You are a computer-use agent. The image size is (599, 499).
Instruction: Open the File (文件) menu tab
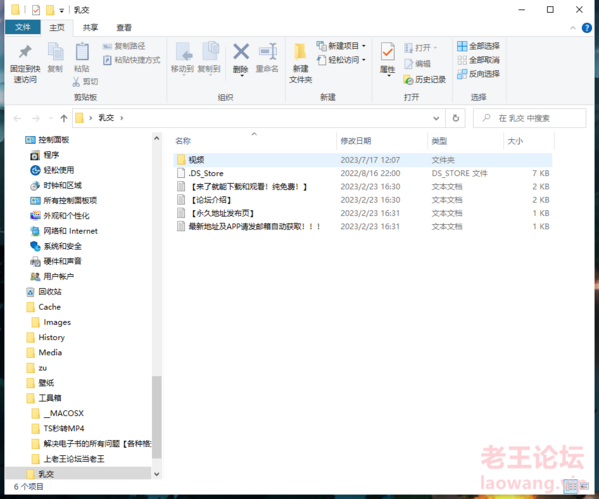23,27
